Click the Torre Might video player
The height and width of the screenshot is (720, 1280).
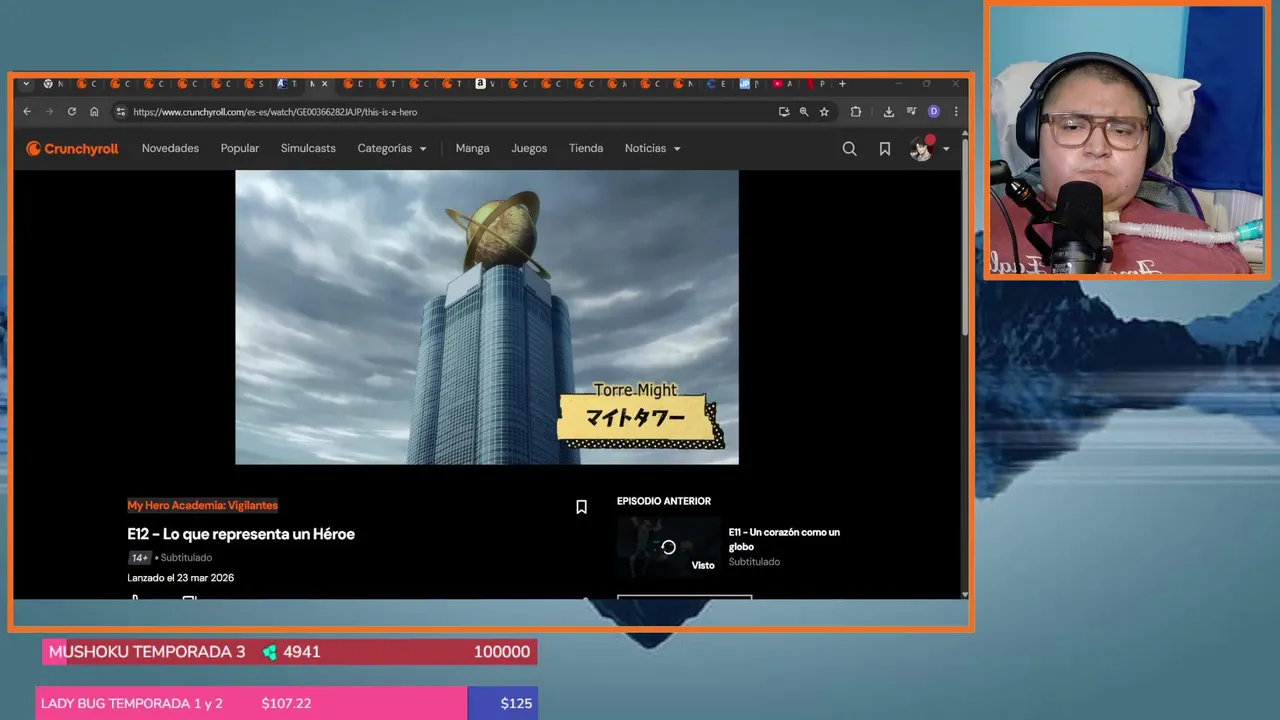487,317
